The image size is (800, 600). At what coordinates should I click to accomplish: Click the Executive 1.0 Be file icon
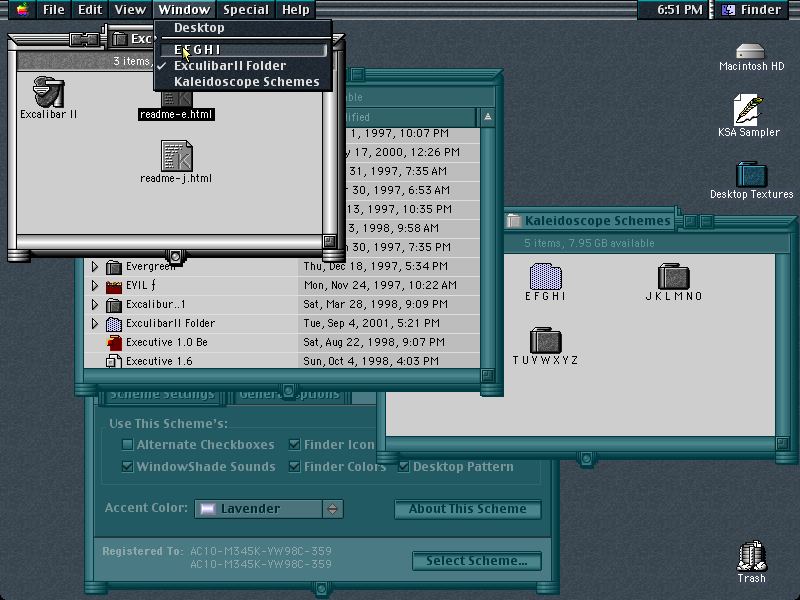114,342
